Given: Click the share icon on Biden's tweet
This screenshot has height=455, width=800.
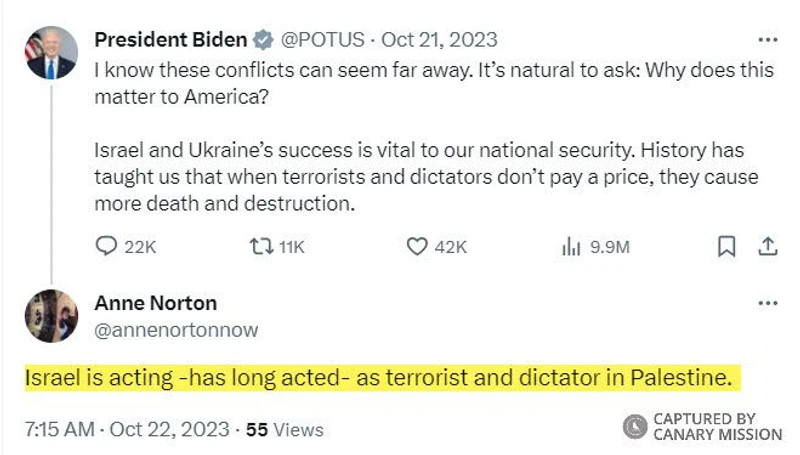Looking at the screenshot, I should pos(767,246).
